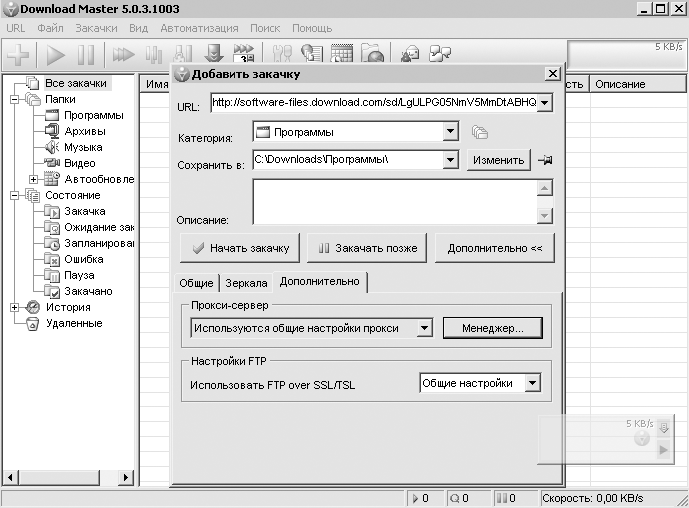689x508 pixels.
Task: Open the Помощь menu
Action: [x=312, y=29]
